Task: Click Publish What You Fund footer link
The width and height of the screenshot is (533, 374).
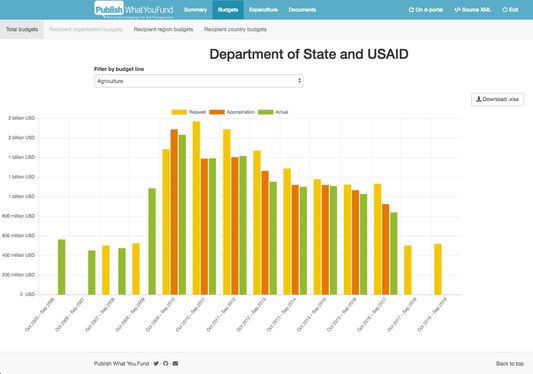Action: [121, 363]
